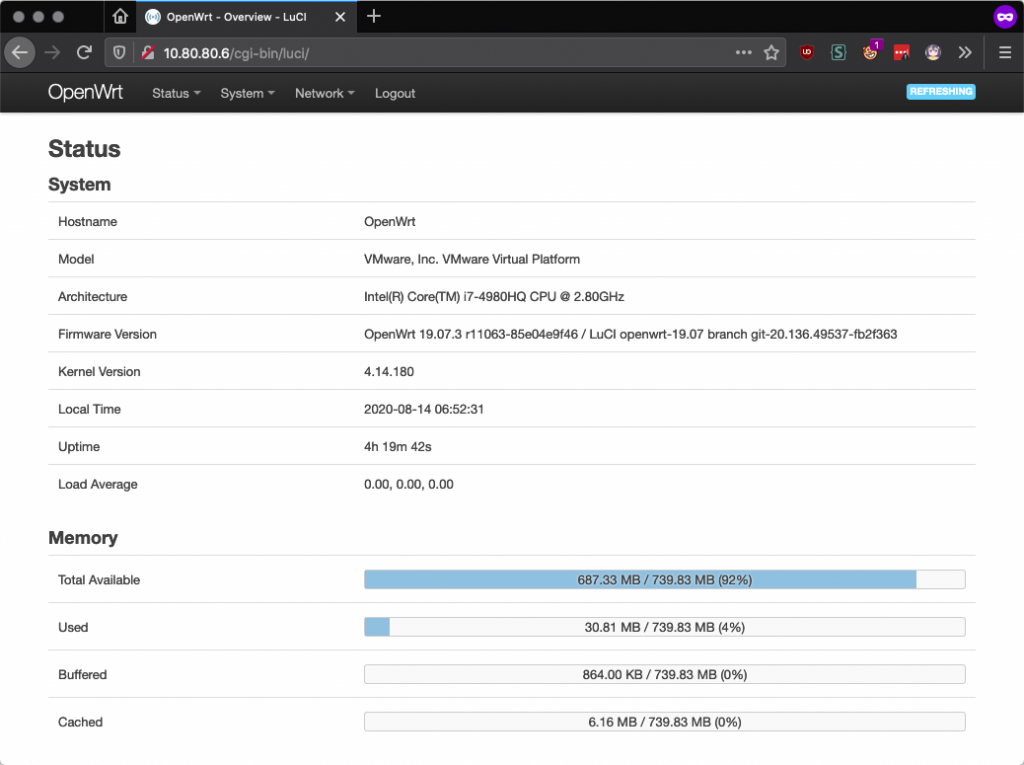This screenshot has height=765, width=1024.
Task: Click the firmware version value text
Action: (x=630, y=334)
